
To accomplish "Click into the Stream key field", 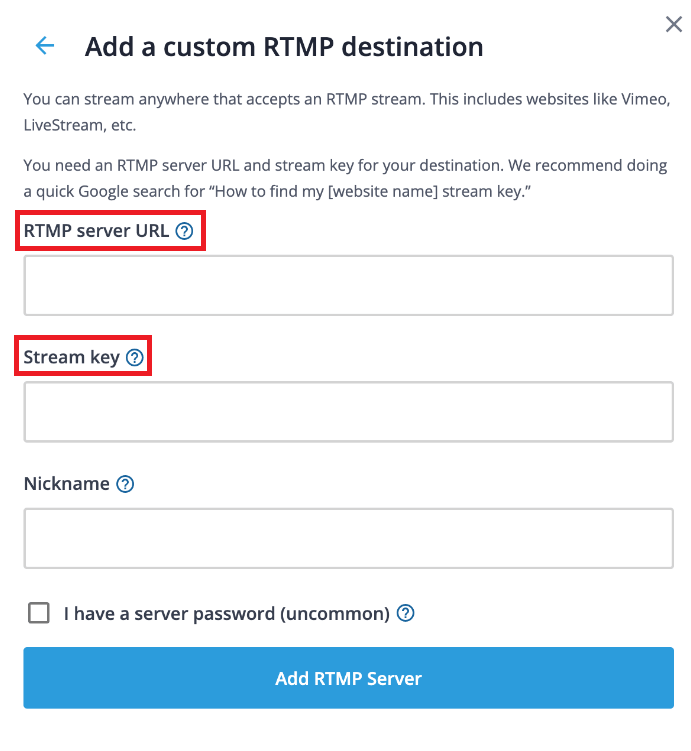I will (x=349, y=412).
